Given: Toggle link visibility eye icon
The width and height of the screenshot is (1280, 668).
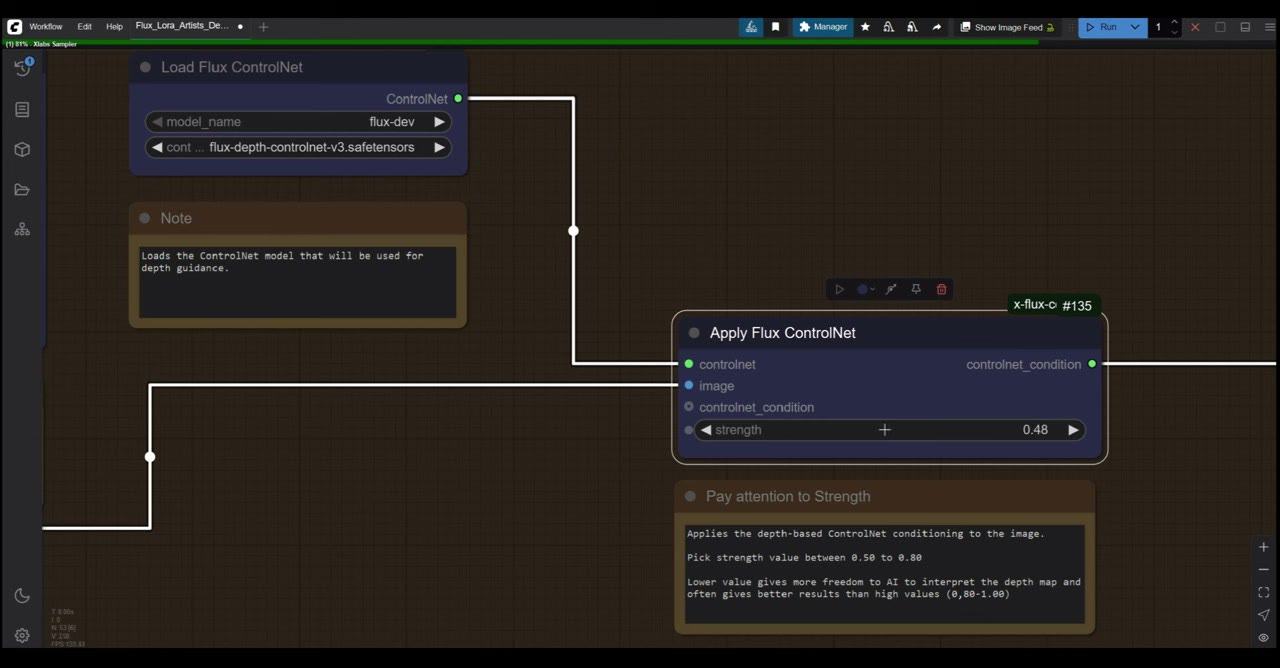Looking at the screenshot, I should [1263, 638].
